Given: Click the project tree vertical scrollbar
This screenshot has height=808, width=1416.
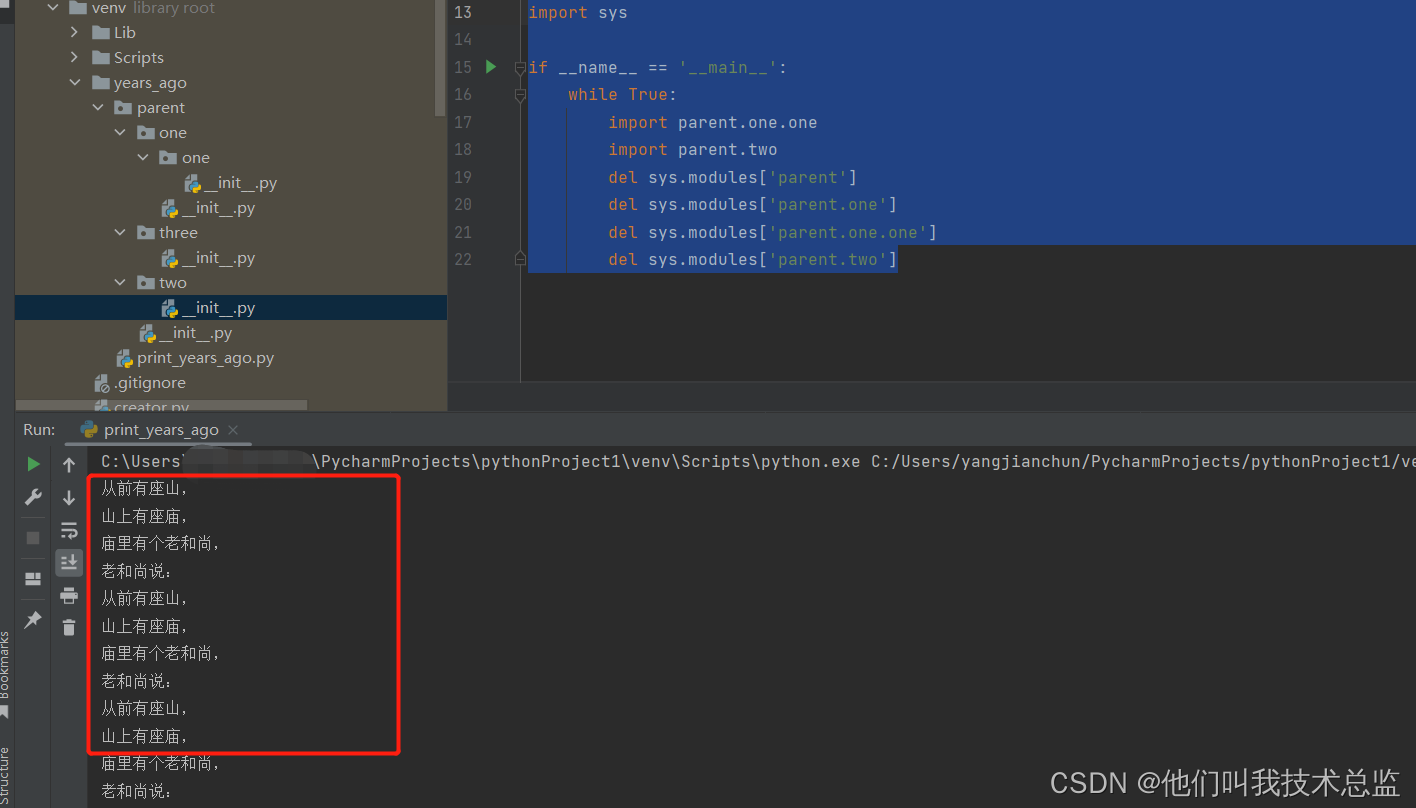Looking at the screenshot, I should pyautogui.click(x=441, y=58).
